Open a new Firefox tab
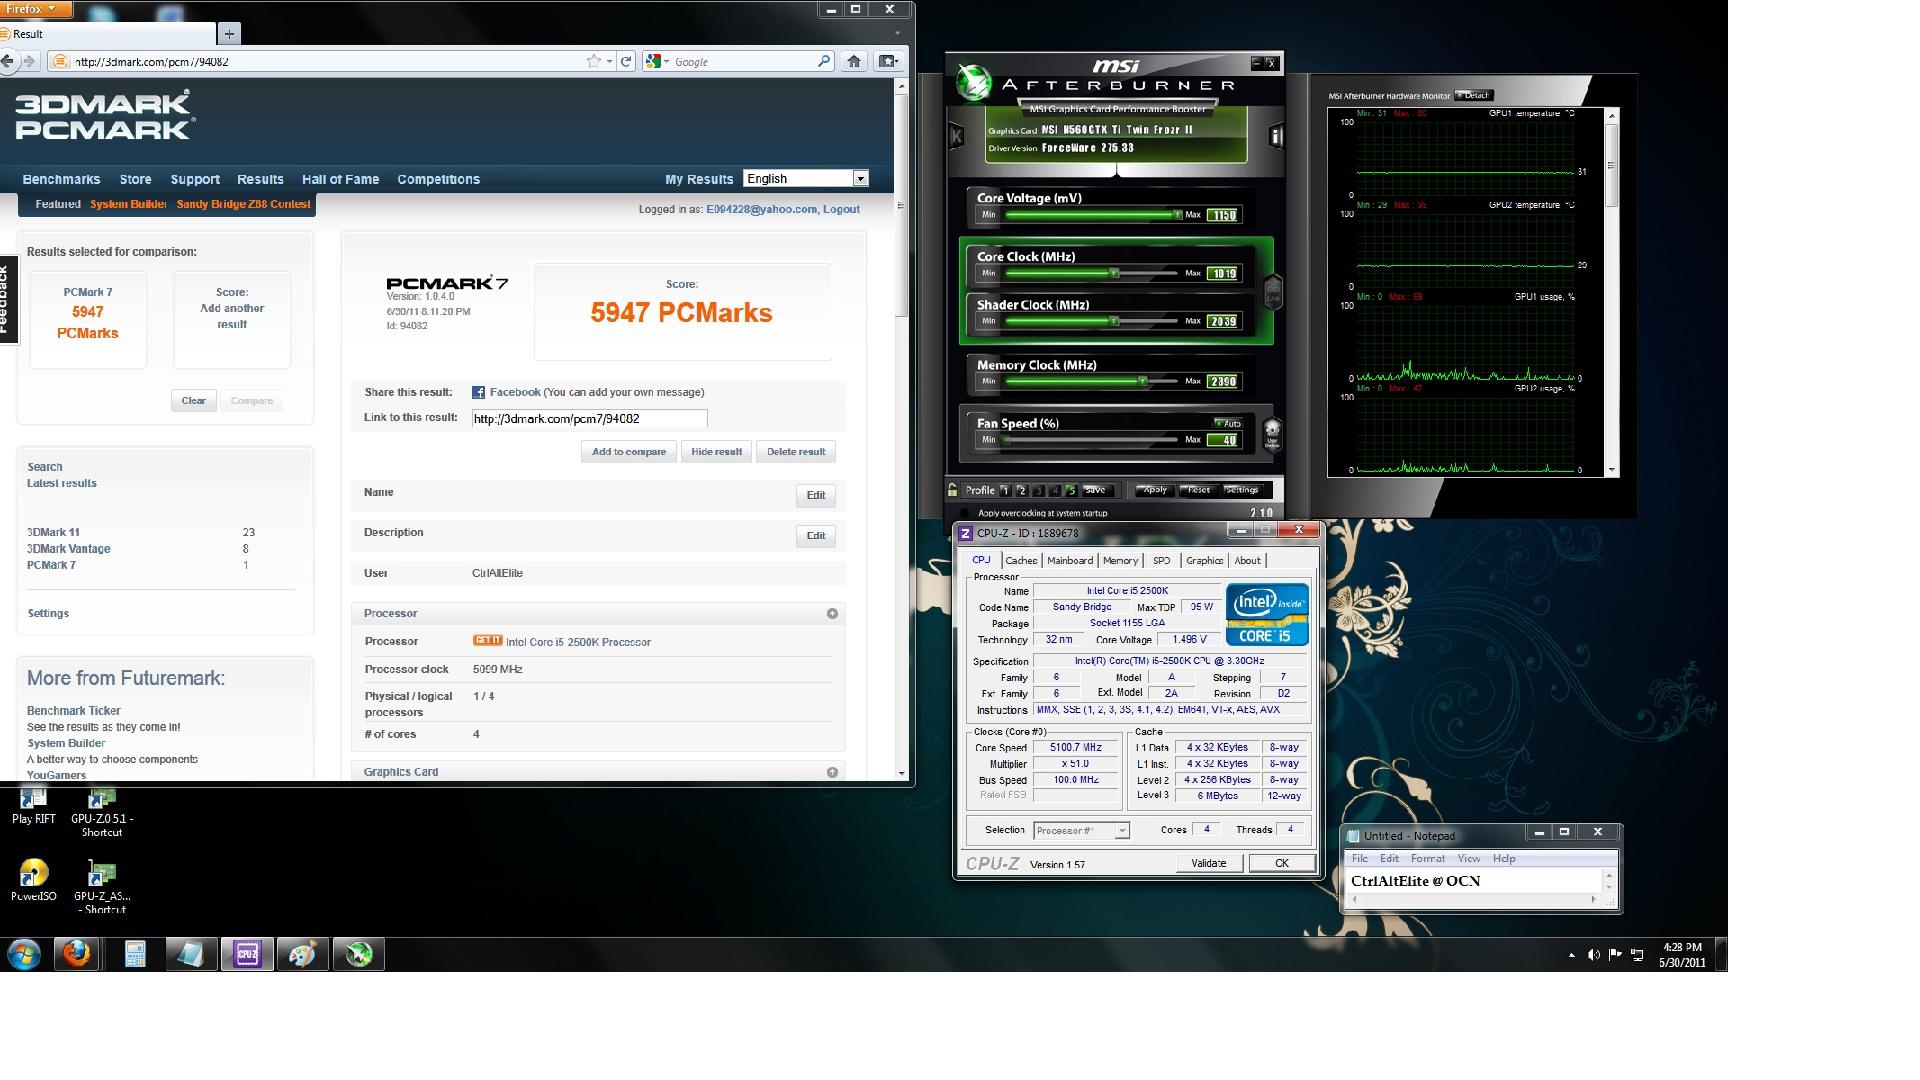Image resolution: width=1920 pixels, height=1080 pixels. [229, 34]
